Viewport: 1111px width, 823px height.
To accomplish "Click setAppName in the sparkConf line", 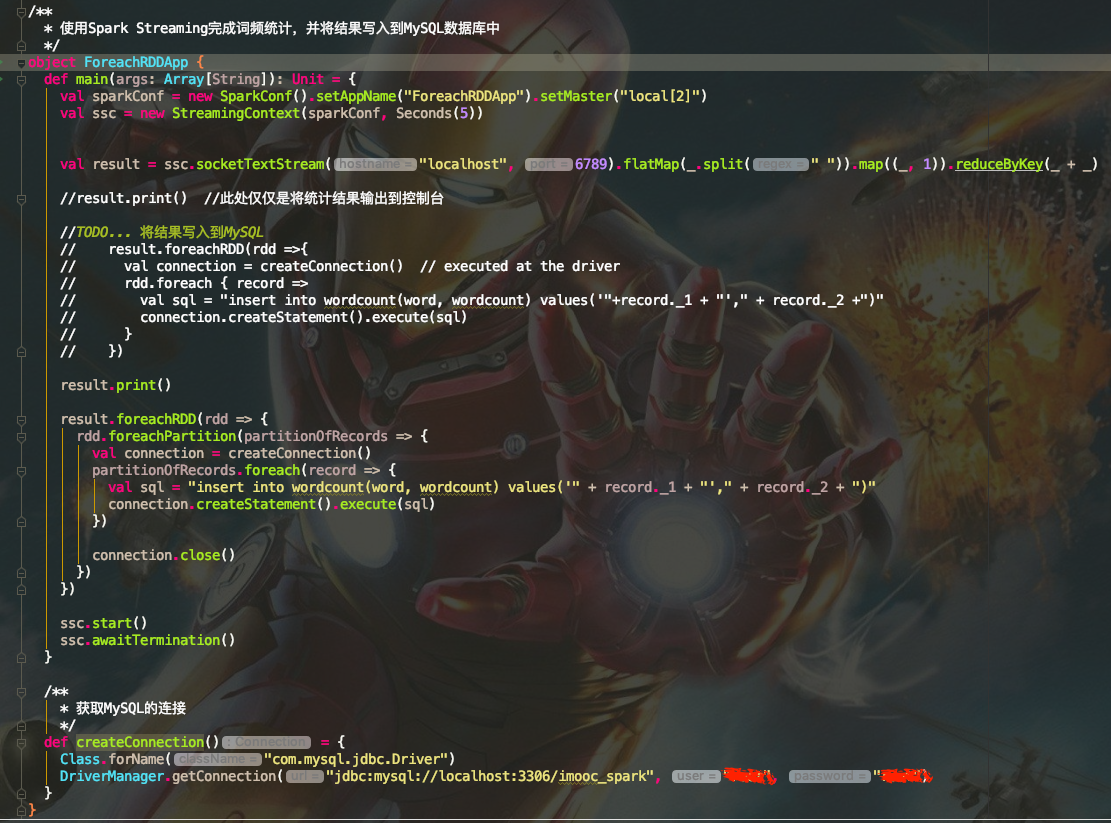I will 356,96.
